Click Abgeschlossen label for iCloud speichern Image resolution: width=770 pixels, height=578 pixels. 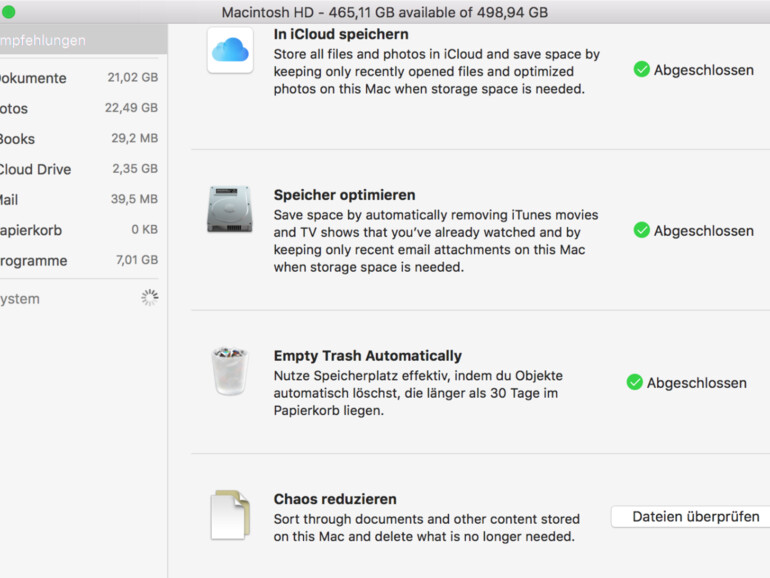703,70
